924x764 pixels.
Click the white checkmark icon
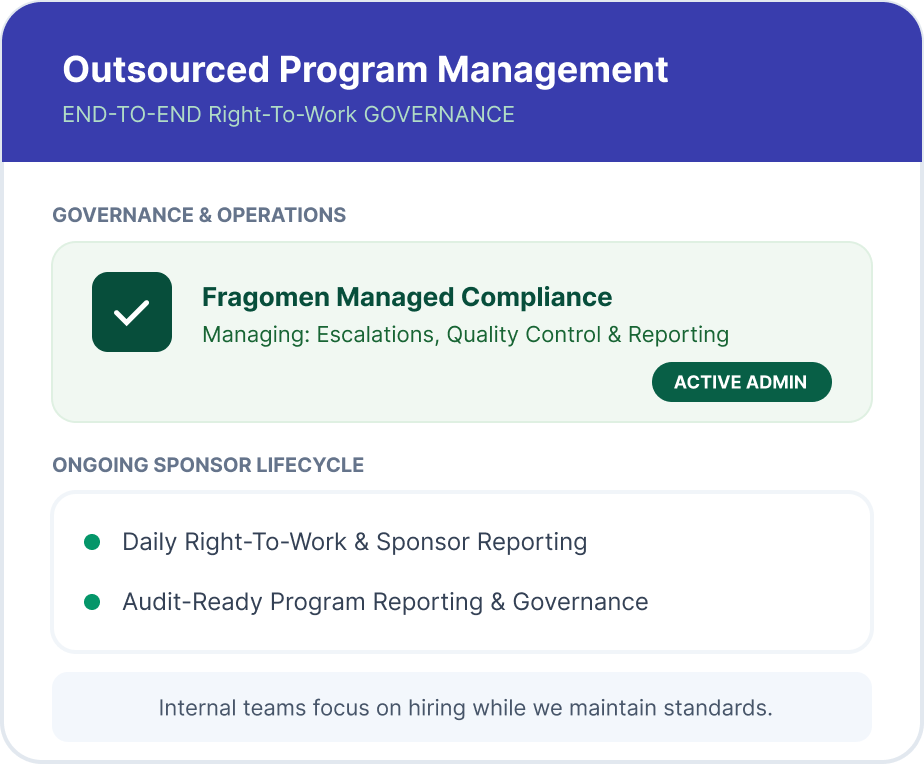(x=131, y=312)
